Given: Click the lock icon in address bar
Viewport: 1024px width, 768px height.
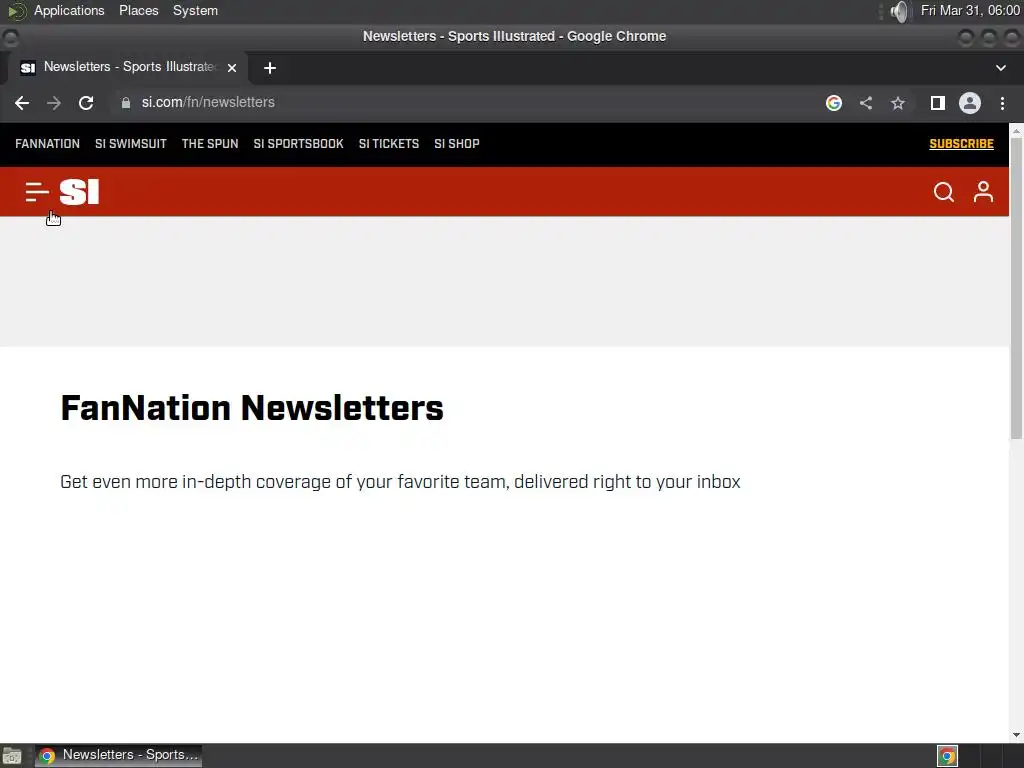Looking at the screenshot, I should [126, 103].
